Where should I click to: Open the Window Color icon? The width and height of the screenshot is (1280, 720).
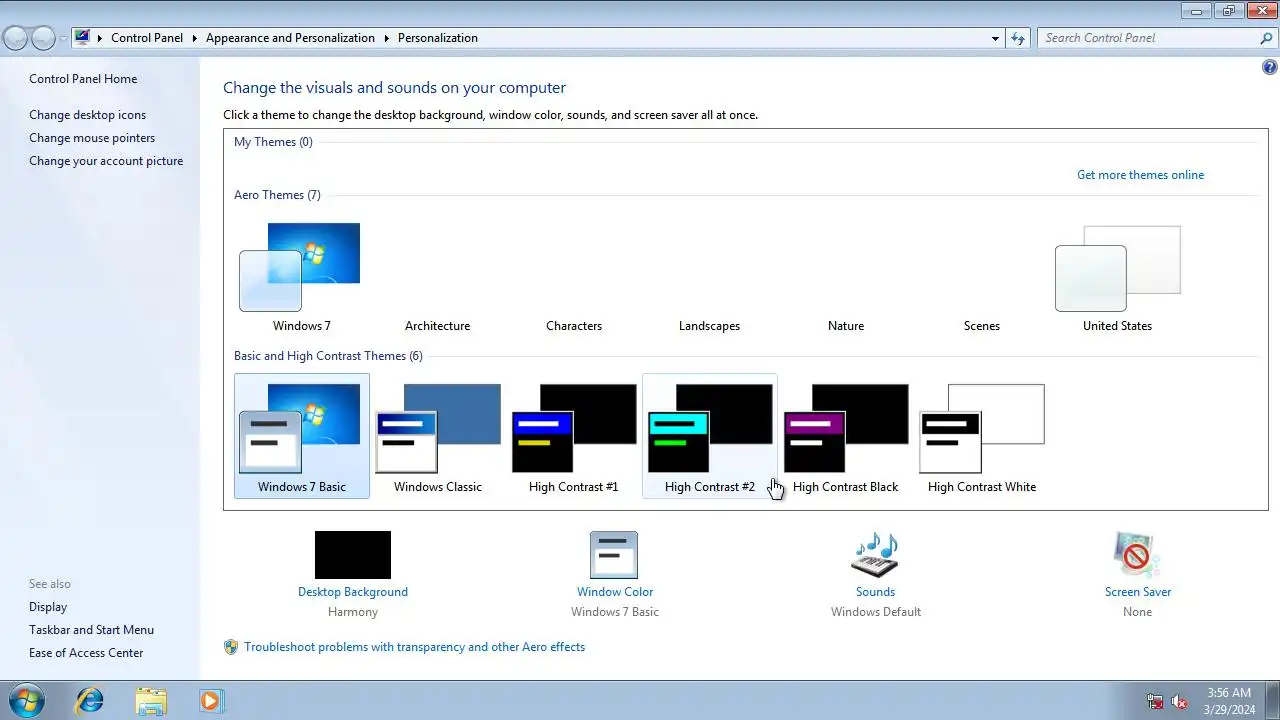(614, 555)
